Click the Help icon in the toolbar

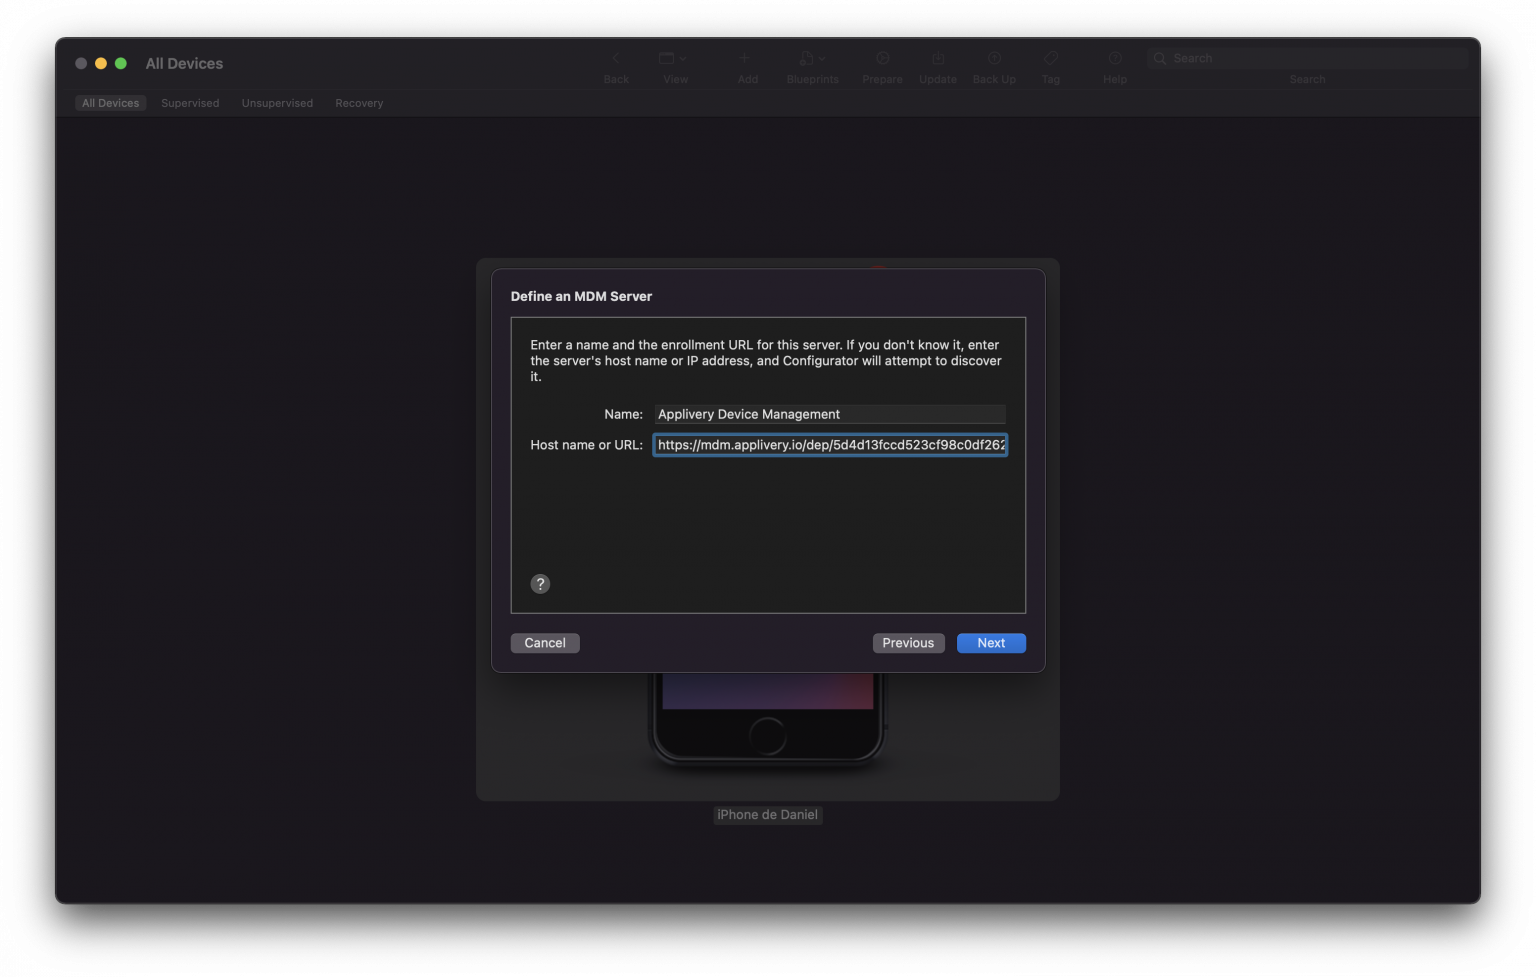[1114, 58]
